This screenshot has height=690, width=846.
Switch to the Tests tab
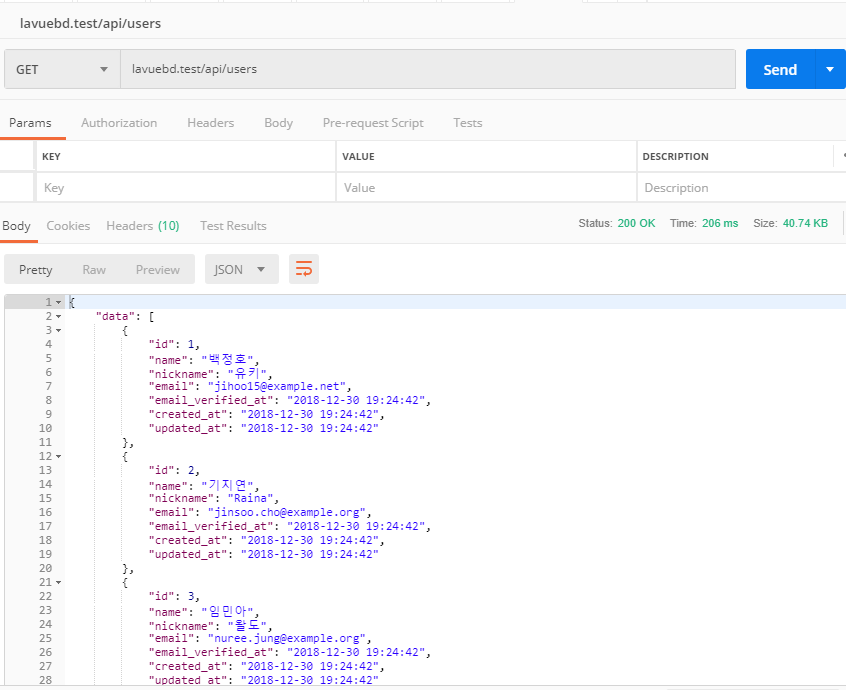tap(467, 123)
